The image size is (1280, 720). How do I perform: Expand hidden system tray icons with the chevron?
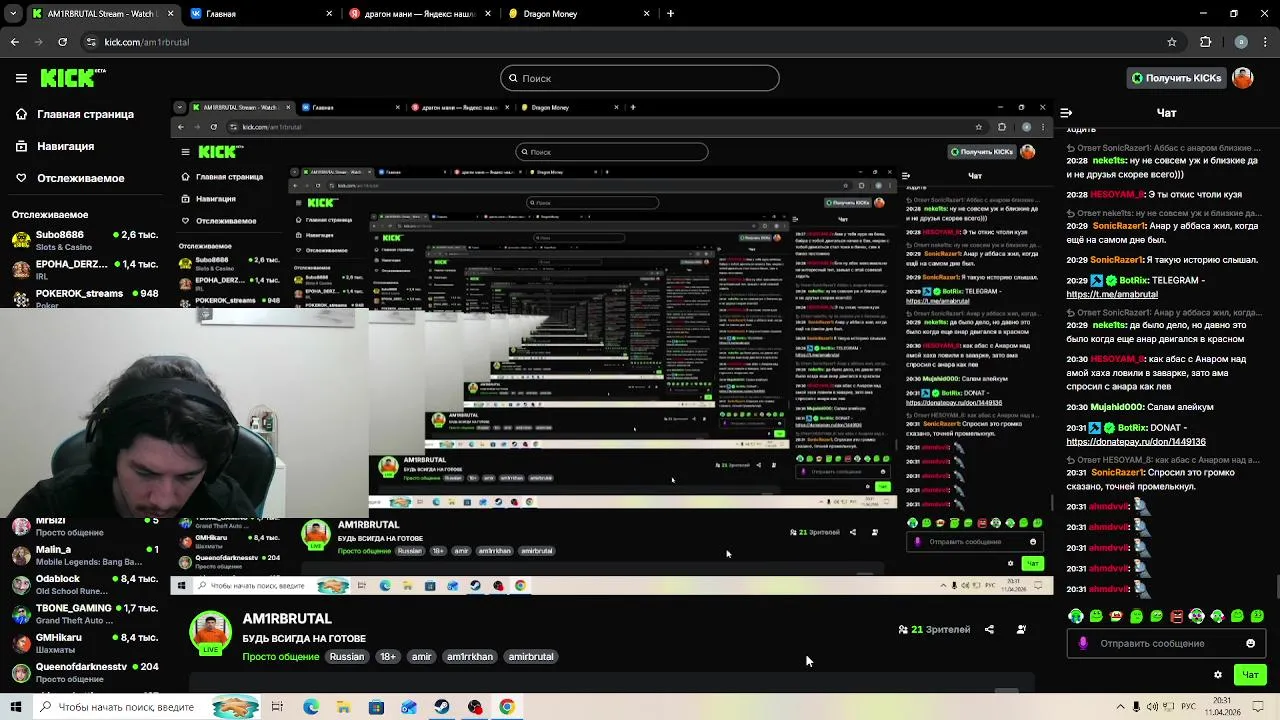coord(1119,707)
